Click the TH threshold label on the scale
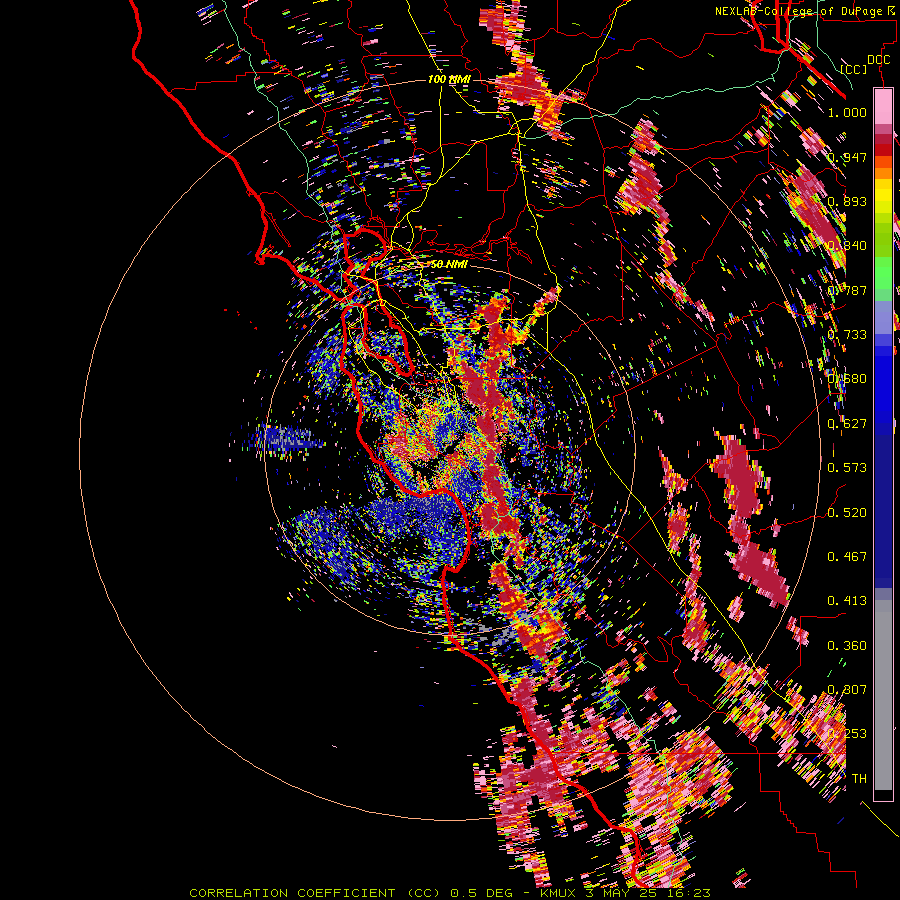 pos(859,779)
